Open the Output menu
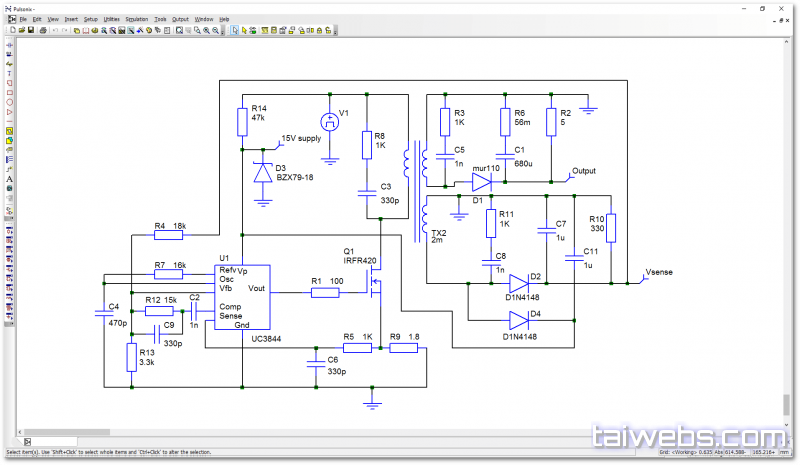 [180, 19]
